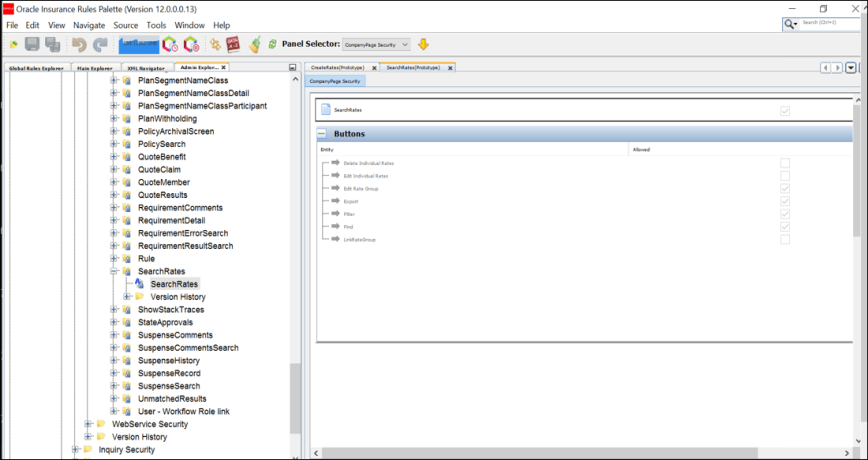Click the search magnifier icon
Viewport: 868px width, 460px height.
pos(789,24)
